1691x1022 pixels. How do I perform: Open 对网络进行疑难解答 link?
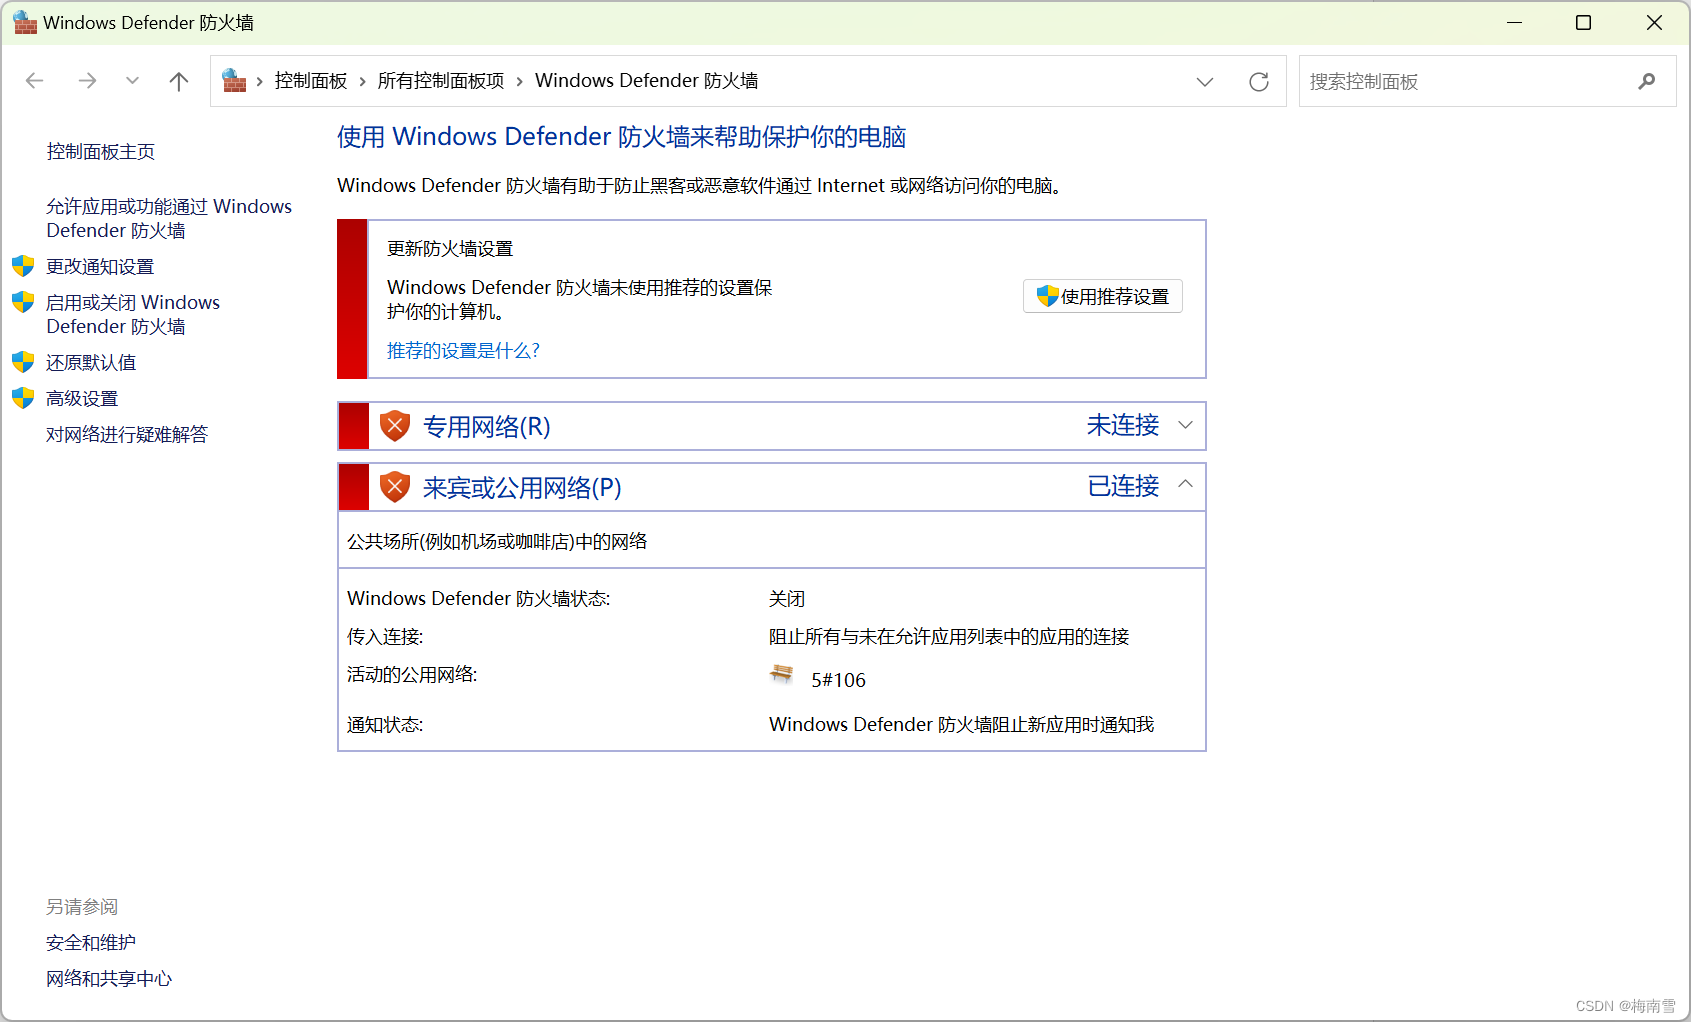(127, 435)
